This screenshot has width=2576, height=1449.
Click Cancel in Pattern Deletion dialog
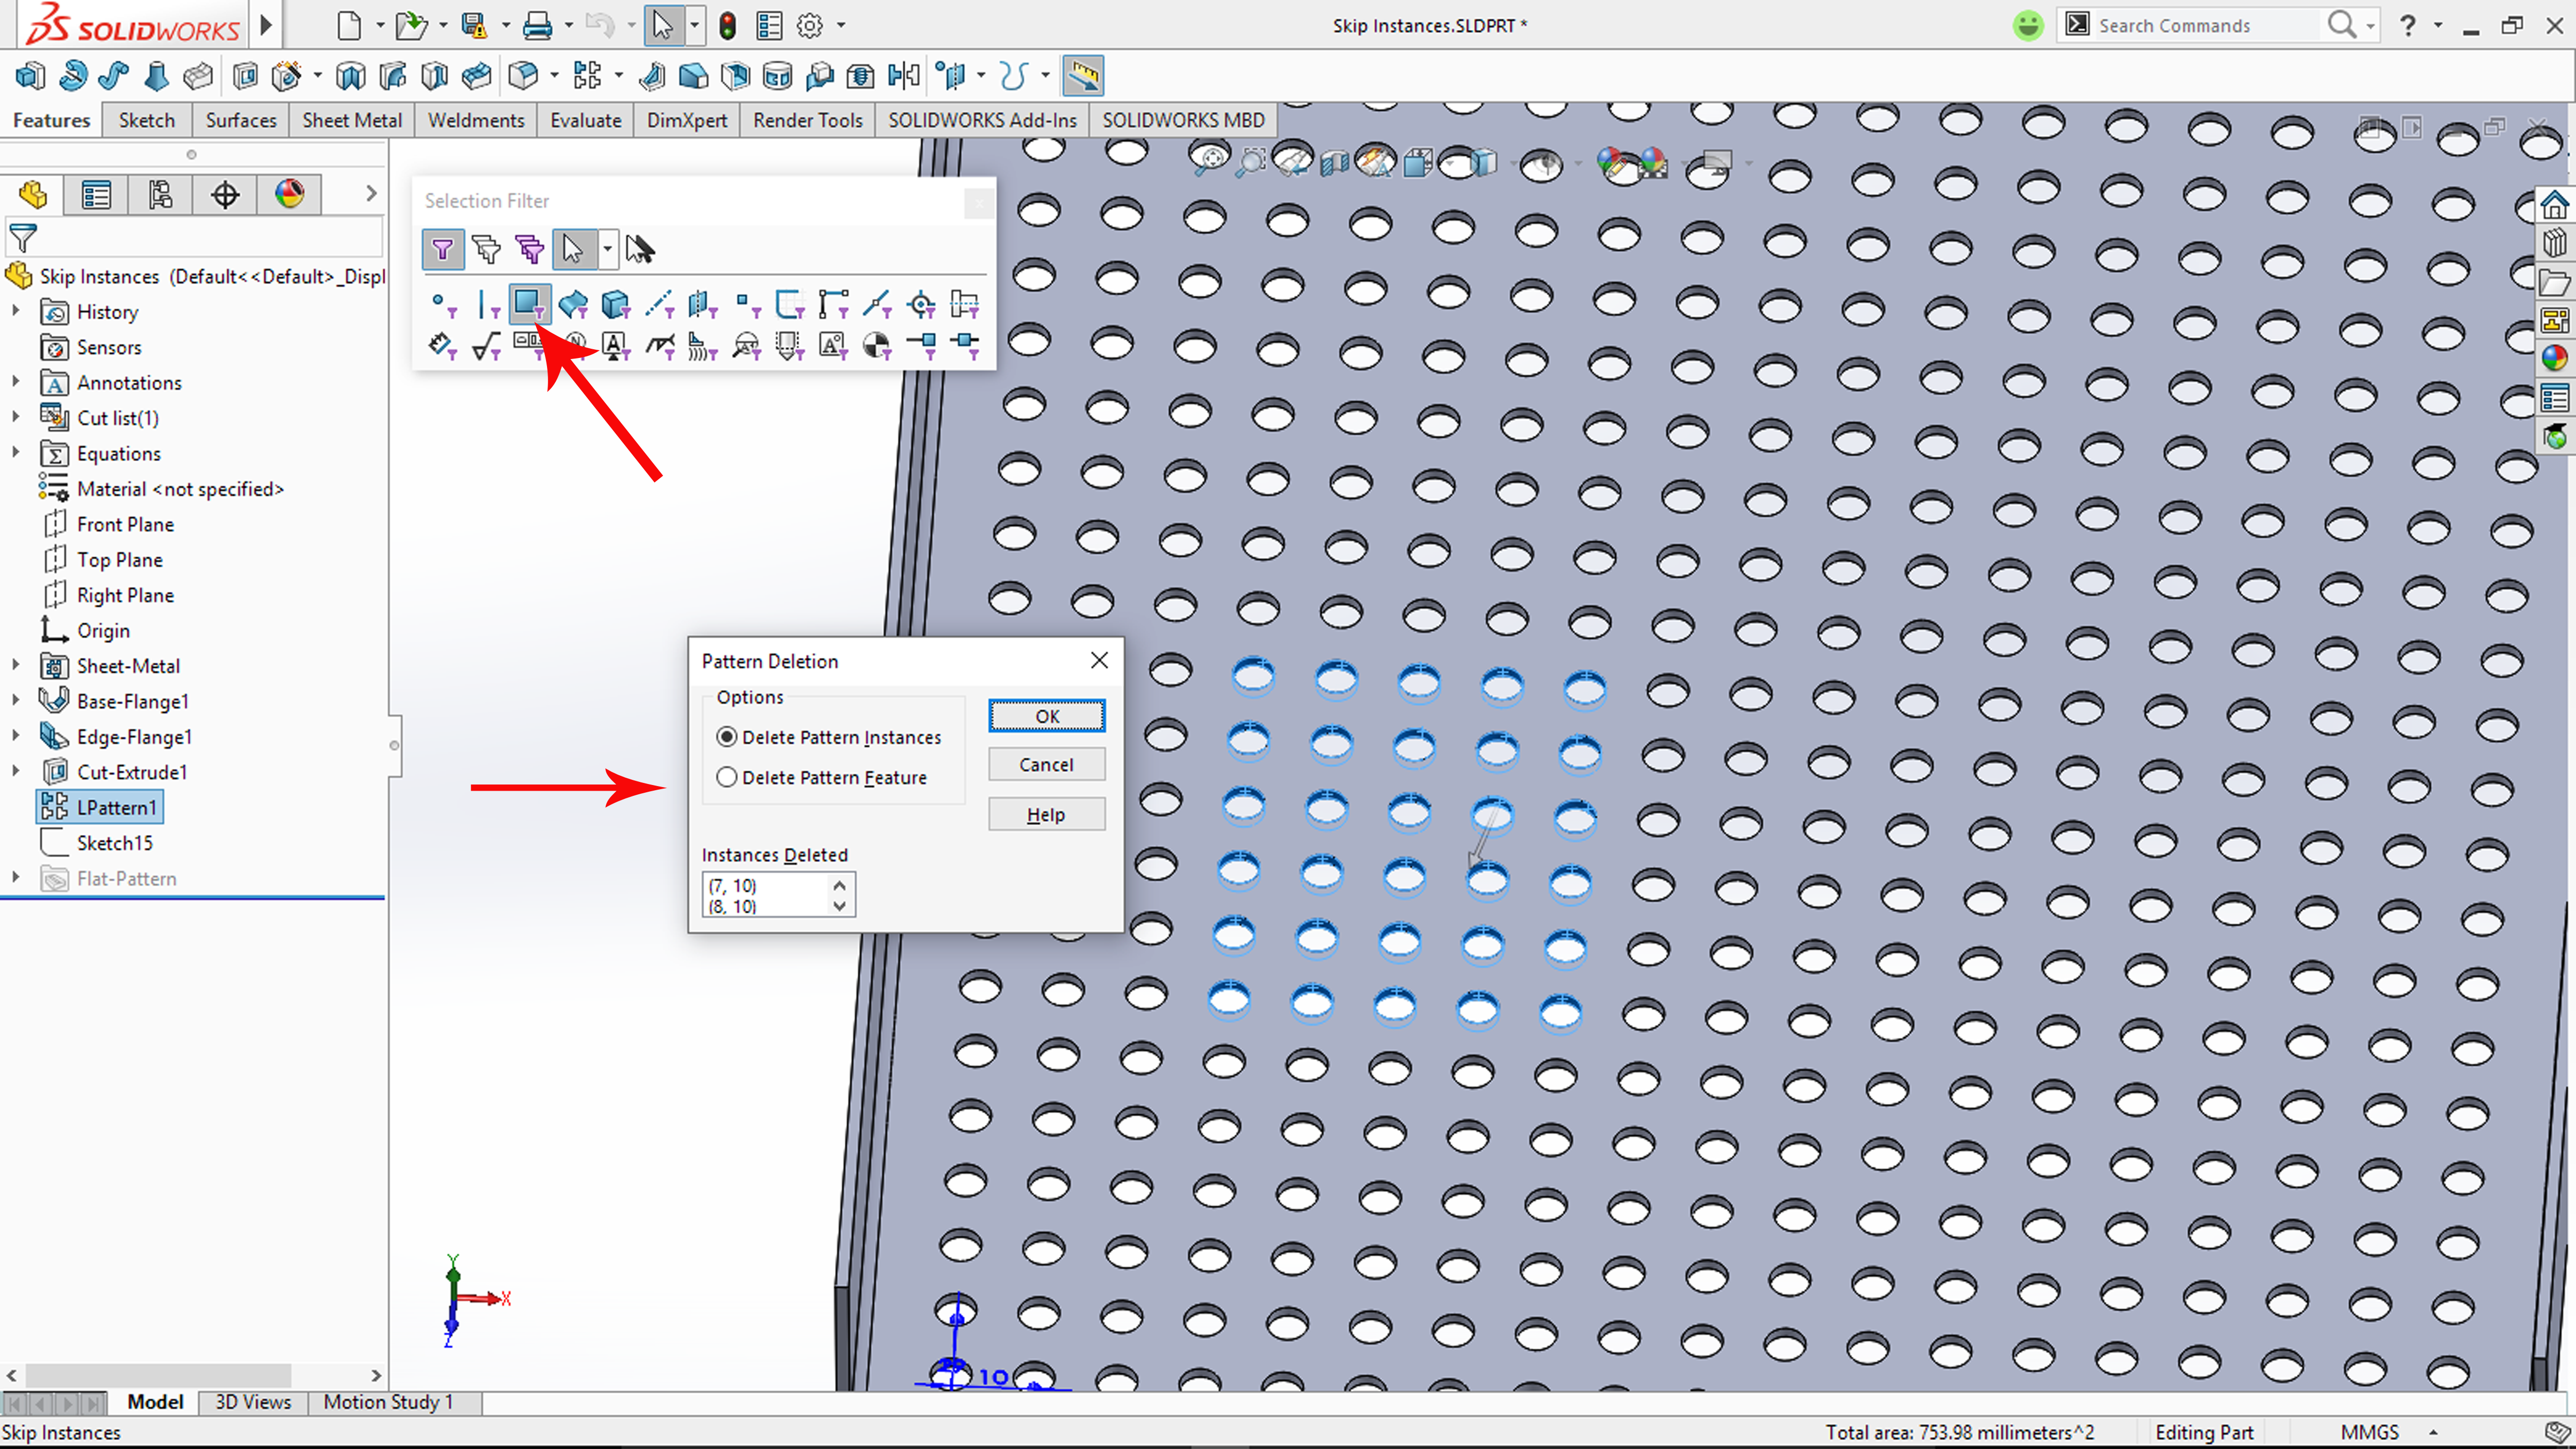tap(1045, 765)
